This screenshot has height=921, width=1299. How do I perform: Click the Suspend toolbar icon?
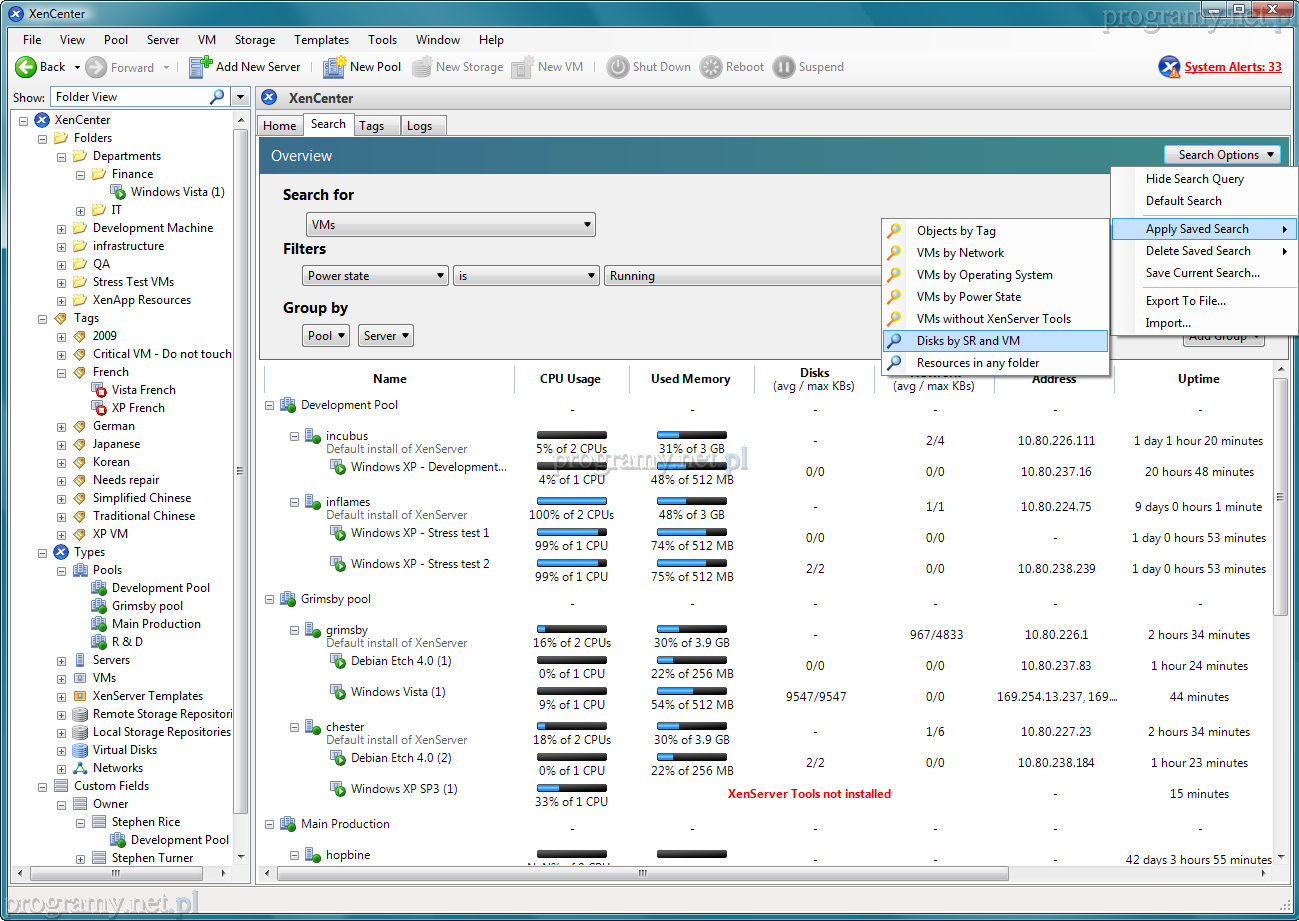[784, 67]
